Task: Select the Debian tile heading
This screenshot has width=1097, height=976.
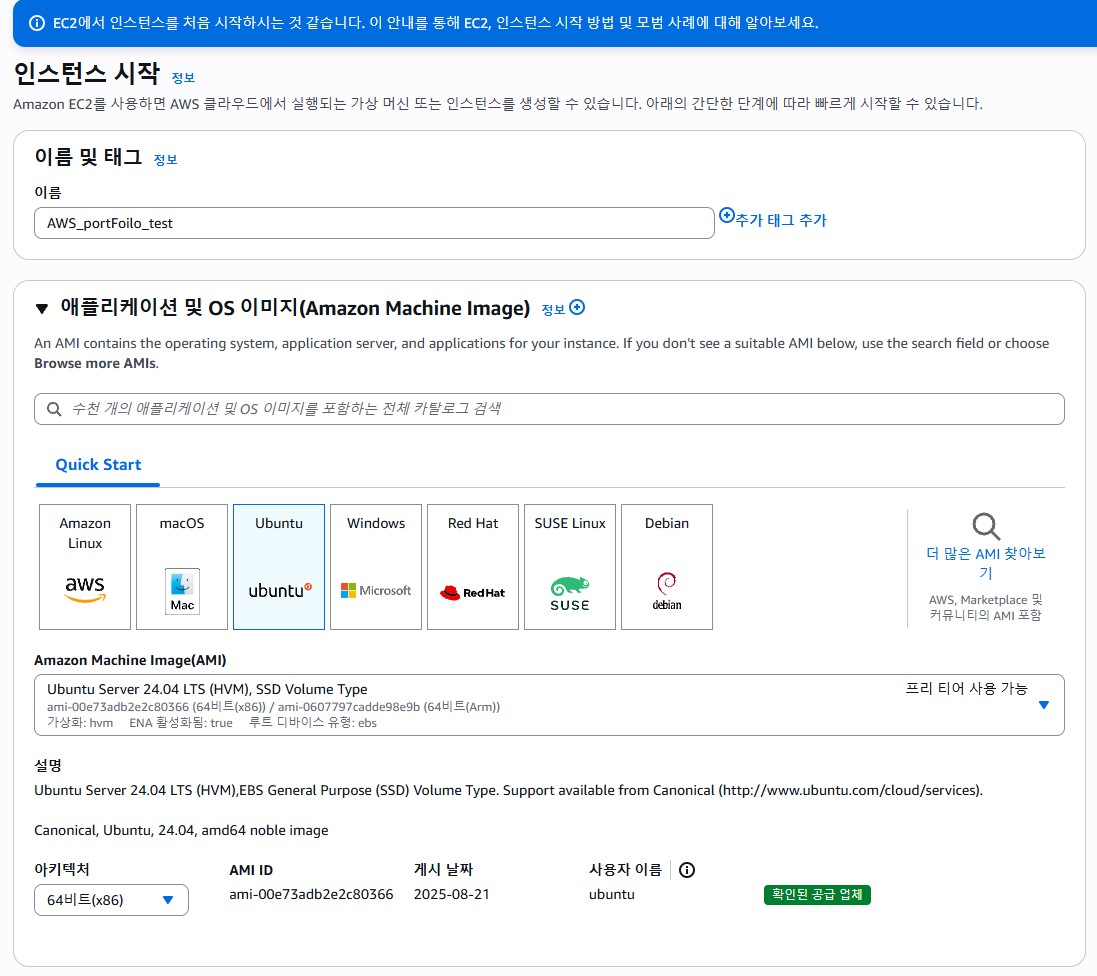Action: coord(667,523)
